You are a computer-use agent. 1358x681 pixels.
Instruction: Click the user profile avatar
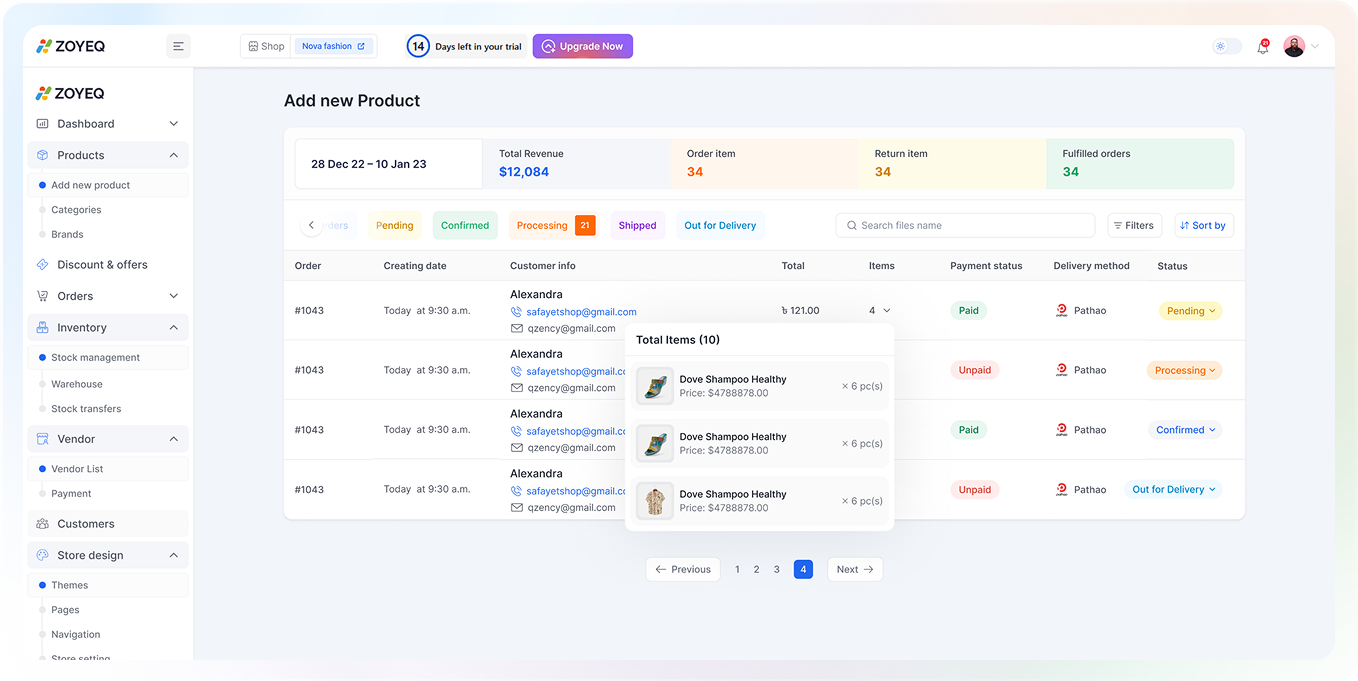[x=1294, y=47]
